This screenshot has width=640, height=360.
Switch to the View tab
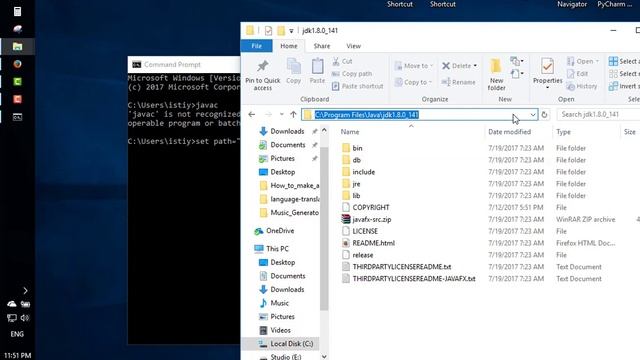(x=353, y=46)
